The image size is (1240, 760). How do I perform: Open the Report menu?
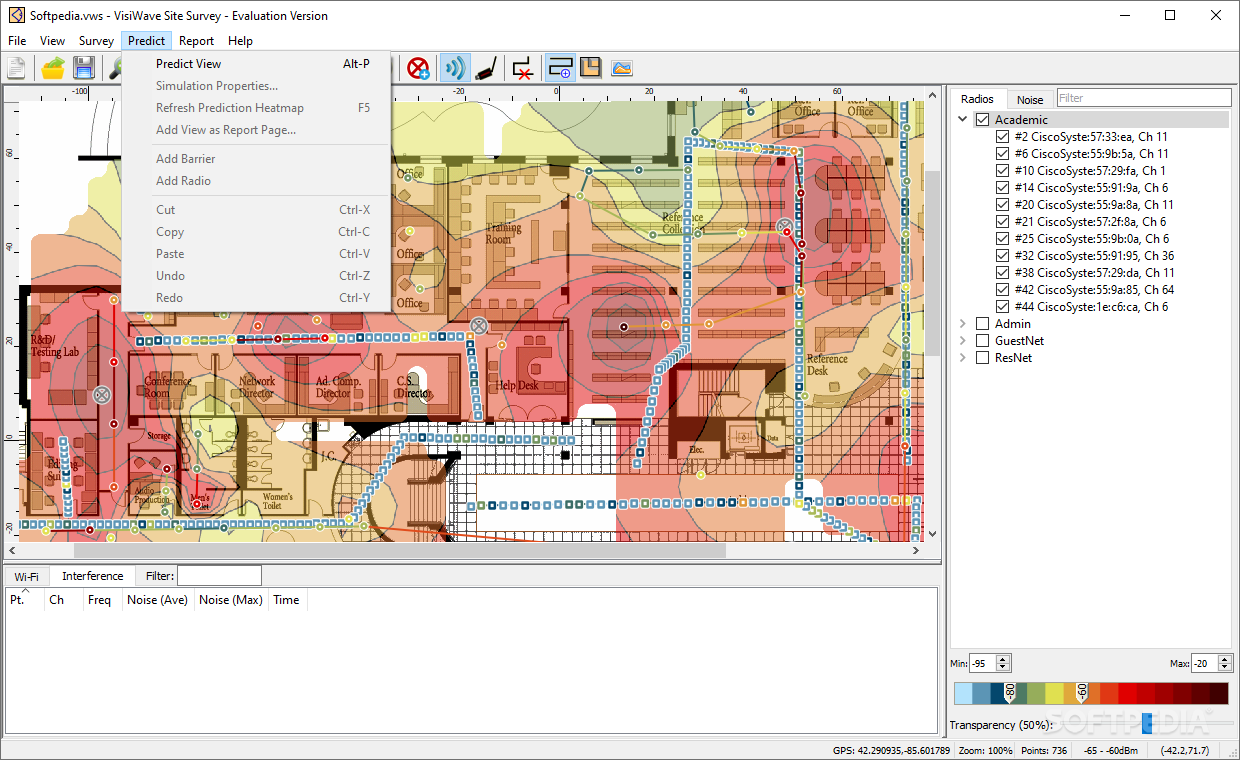[x=196, y=41]
